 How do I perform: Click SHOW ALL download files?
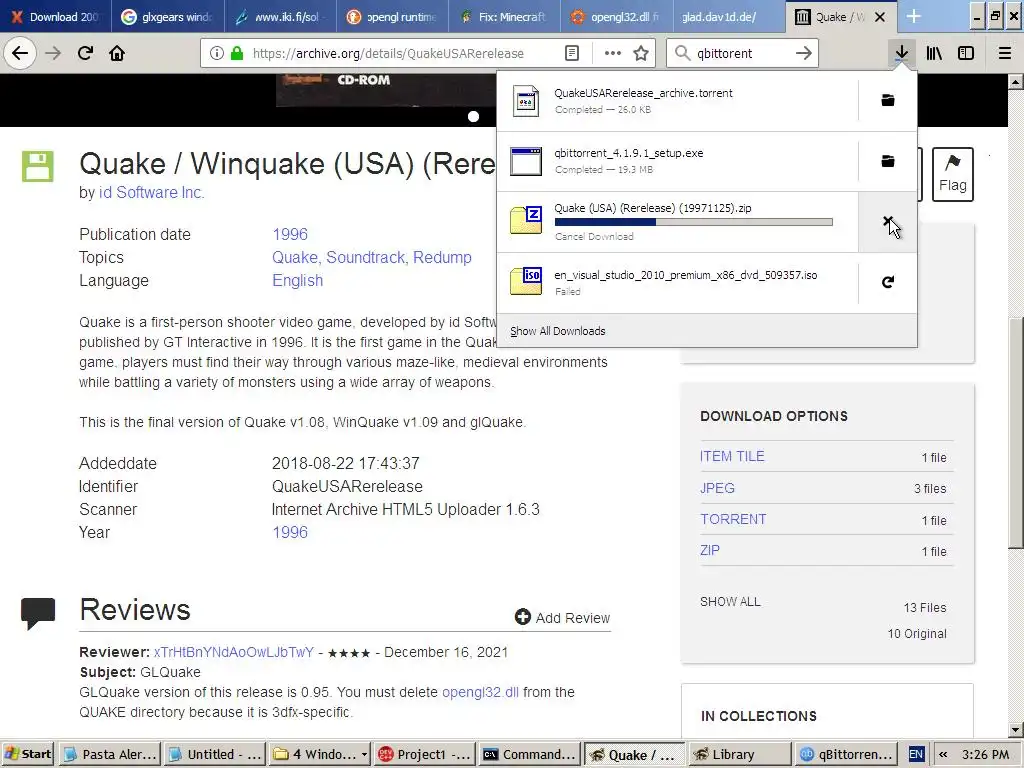click(x=730, y=601)
